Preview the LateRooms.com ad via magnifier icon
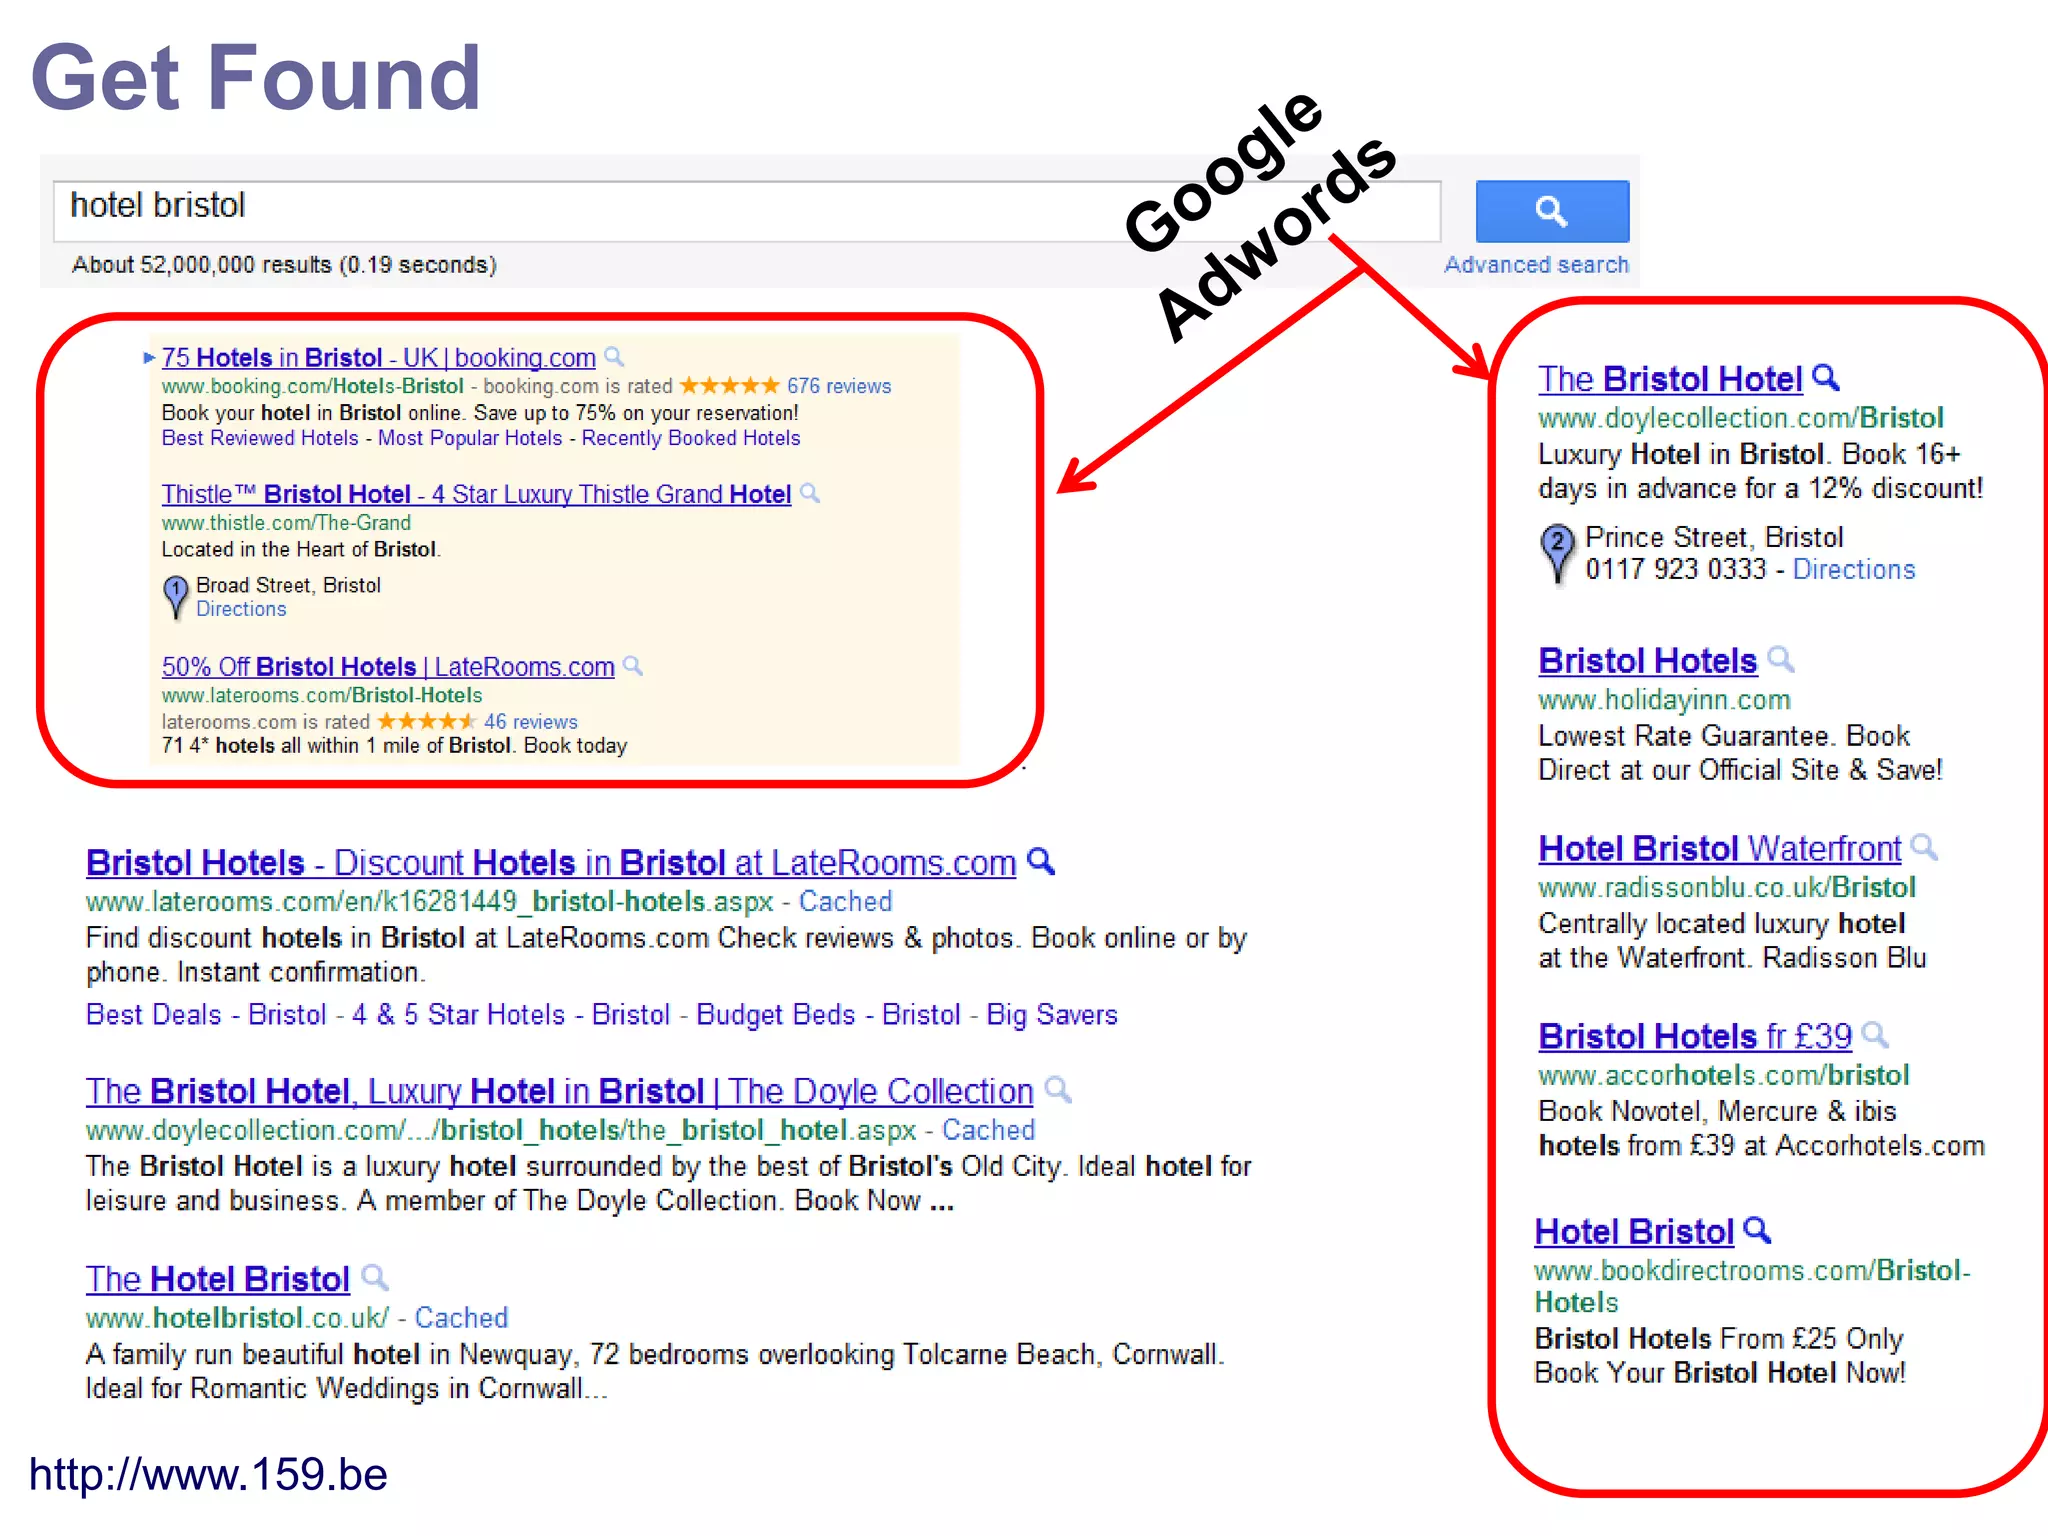The image size is (2048, 1536). pos(633,666)
